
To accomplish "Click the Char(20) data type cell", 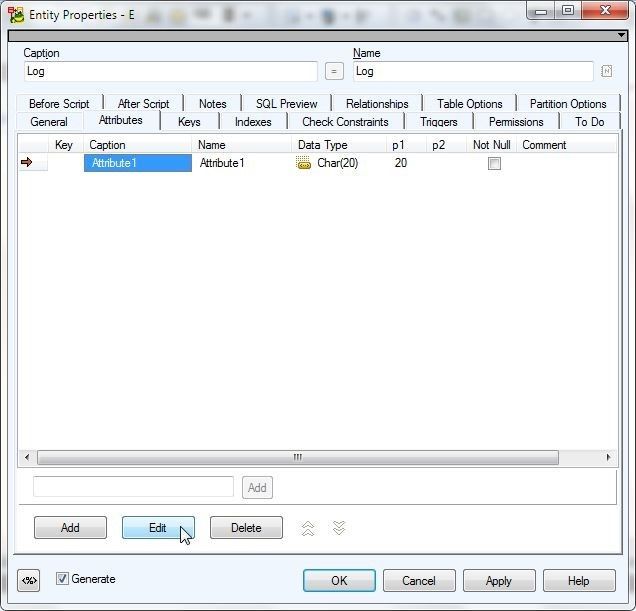I will 339,163.
